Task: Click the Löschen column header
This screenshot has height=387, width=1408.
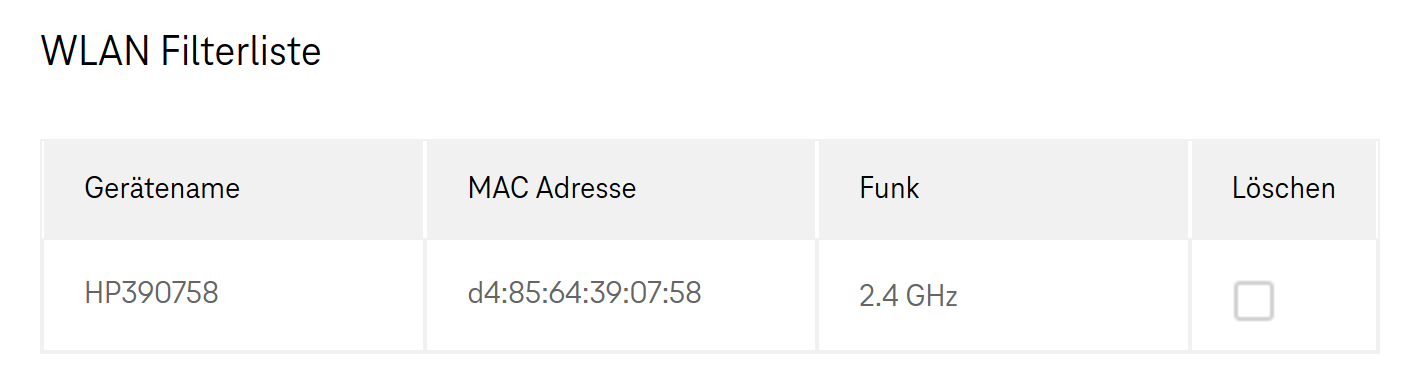Action: [x=1284, y=188]
